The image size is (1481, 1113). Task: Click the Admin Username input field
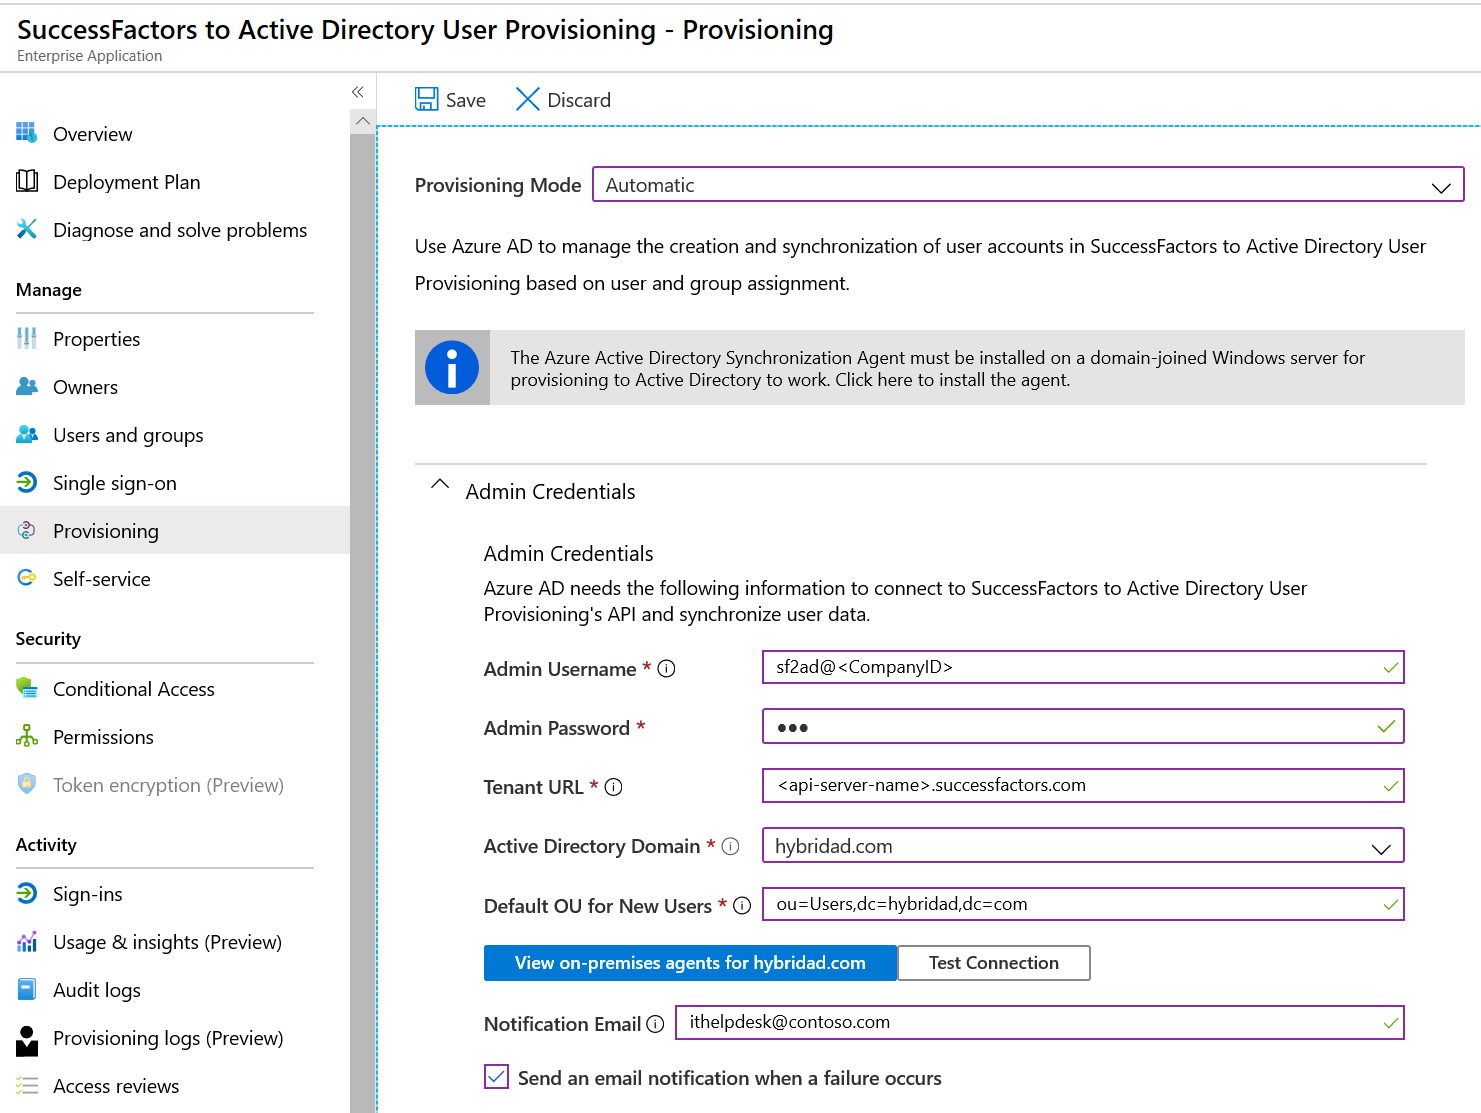[1083, 667]
